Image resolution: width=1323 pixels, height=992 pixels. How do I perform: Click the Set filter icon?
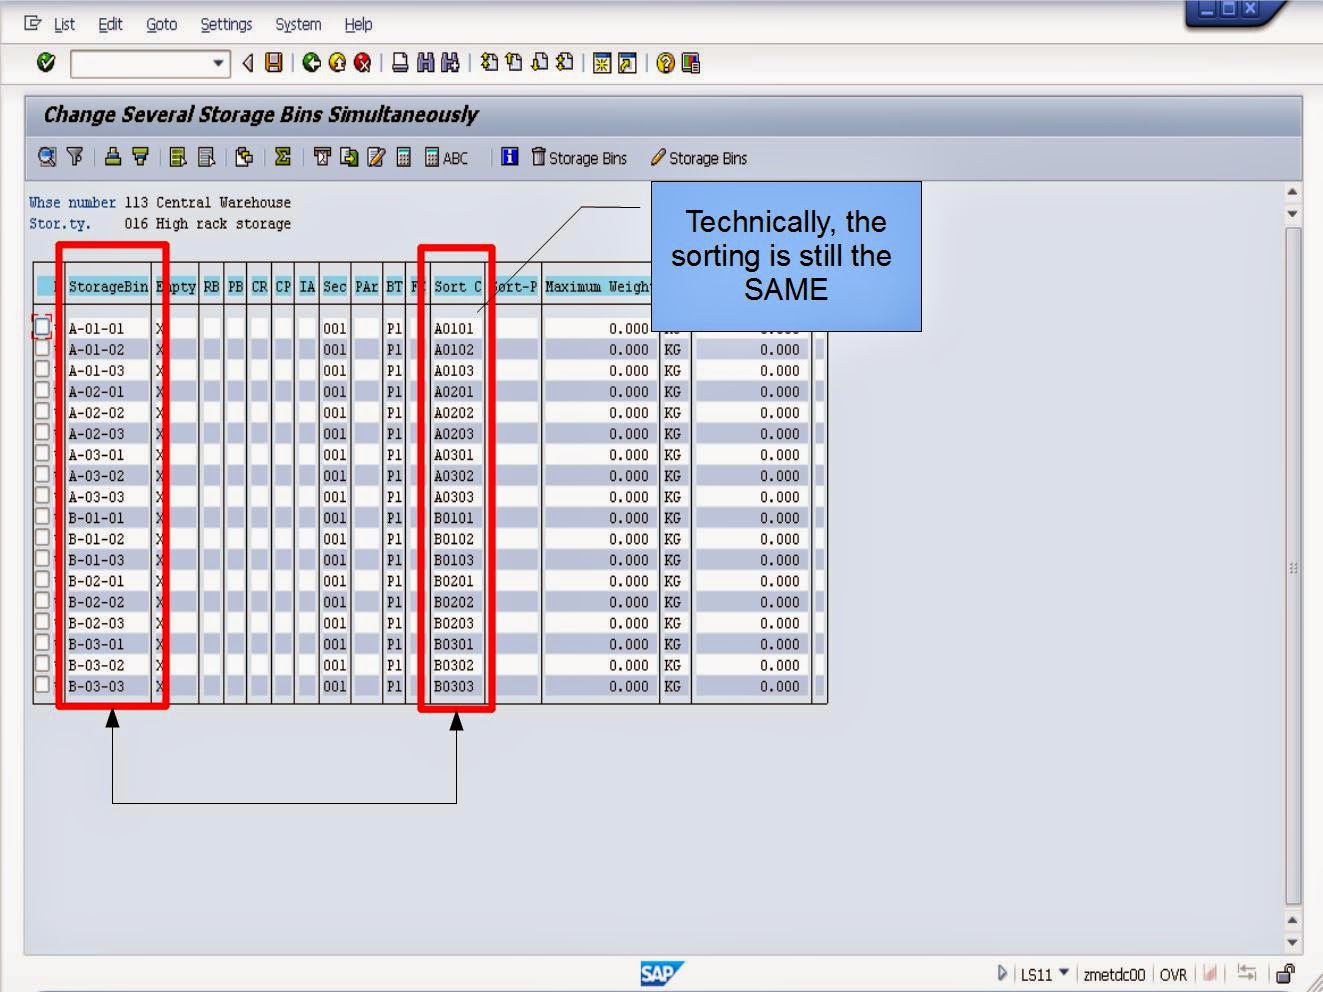(x=75, y=157)
